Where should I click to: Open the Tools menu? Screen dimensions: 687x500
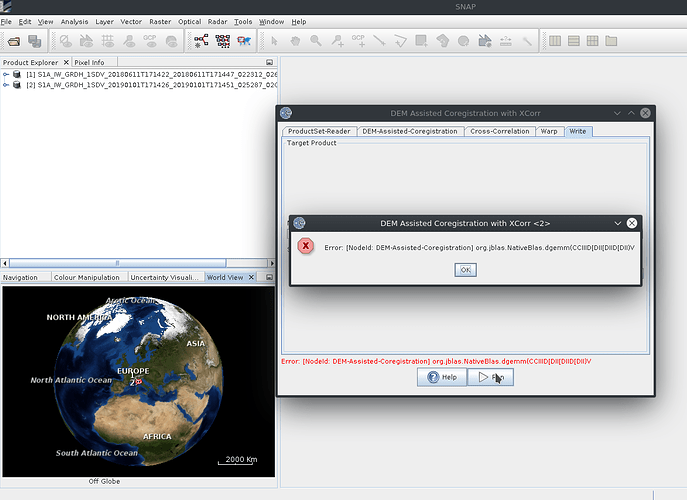click(x=243, y=21)
